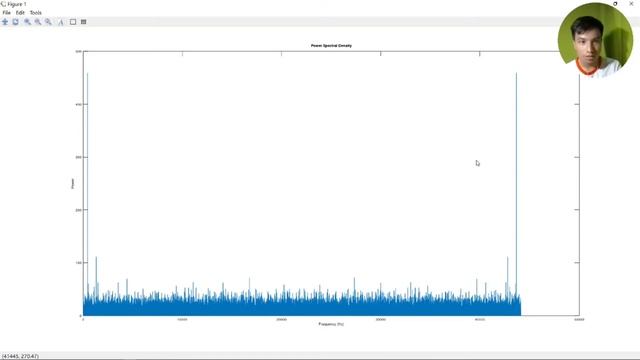Image resolution: width=640 pixels, height=360 pixels.
Task: Select the Insert Text tool
Action: coord(60,22)
